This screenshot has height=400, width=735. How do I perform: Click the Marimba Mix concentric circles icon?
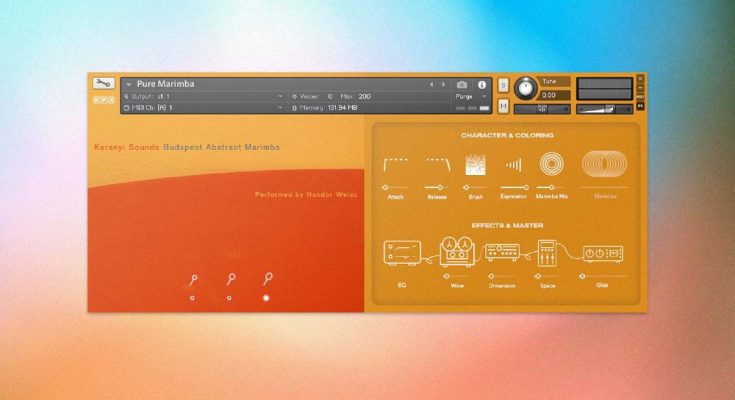(551, 164)
